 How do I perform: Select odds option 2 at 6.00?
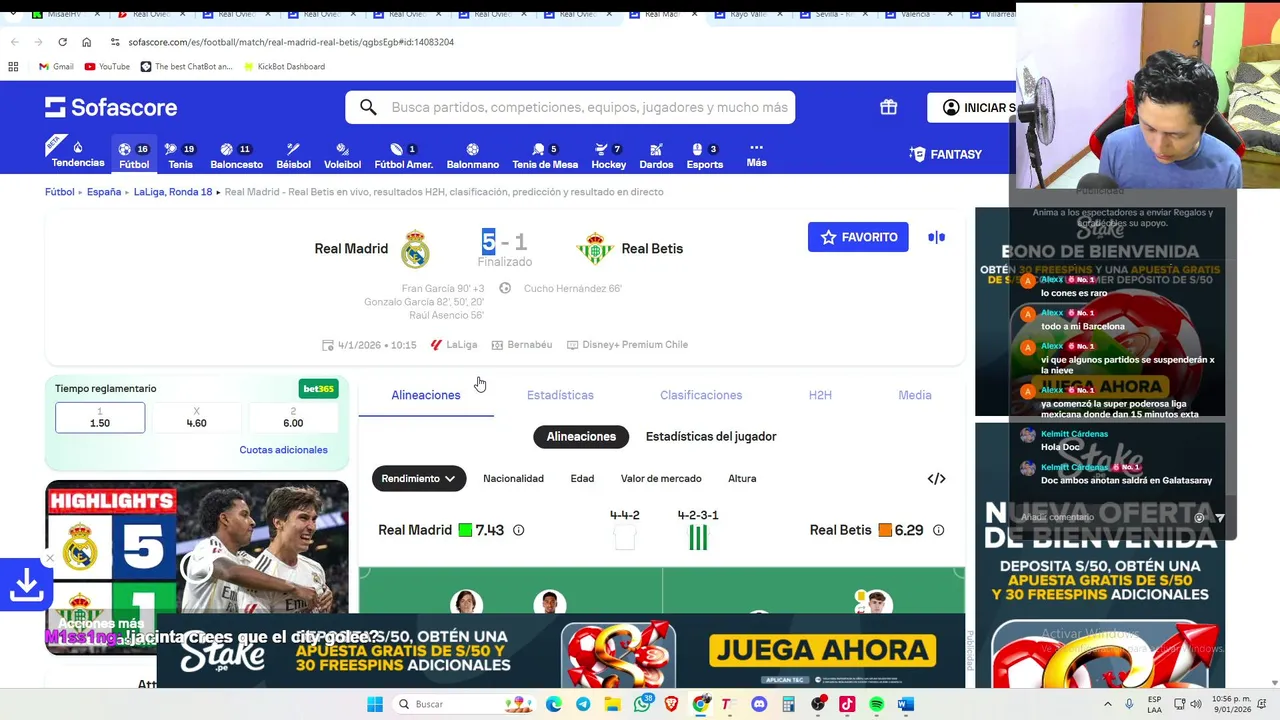coord(293,418)
